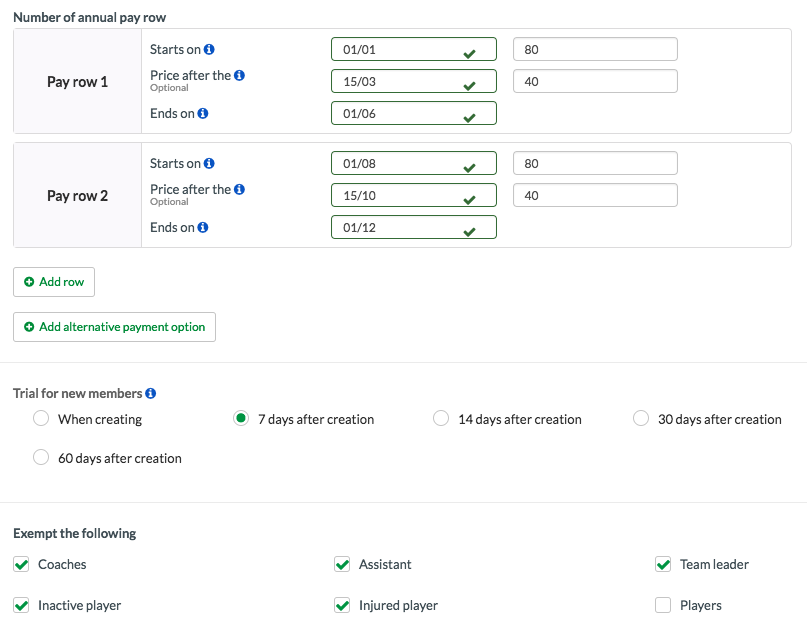Click info icon next to Pay row 2 Starts on
Screen dimensions: 807x631
point(209,163)
